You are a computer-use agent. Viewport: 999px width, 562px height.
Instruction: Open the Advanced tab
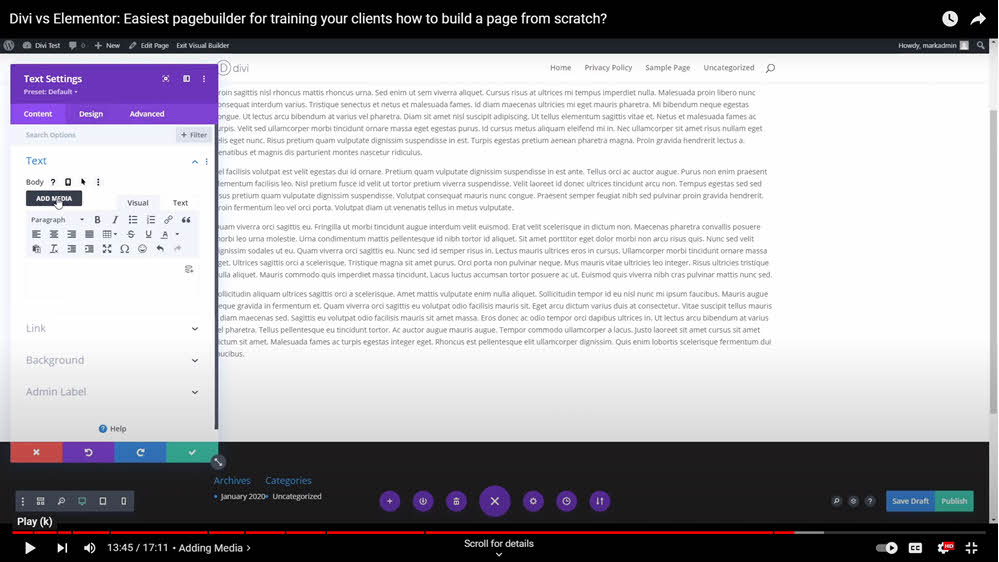click(x=147, y=114)
